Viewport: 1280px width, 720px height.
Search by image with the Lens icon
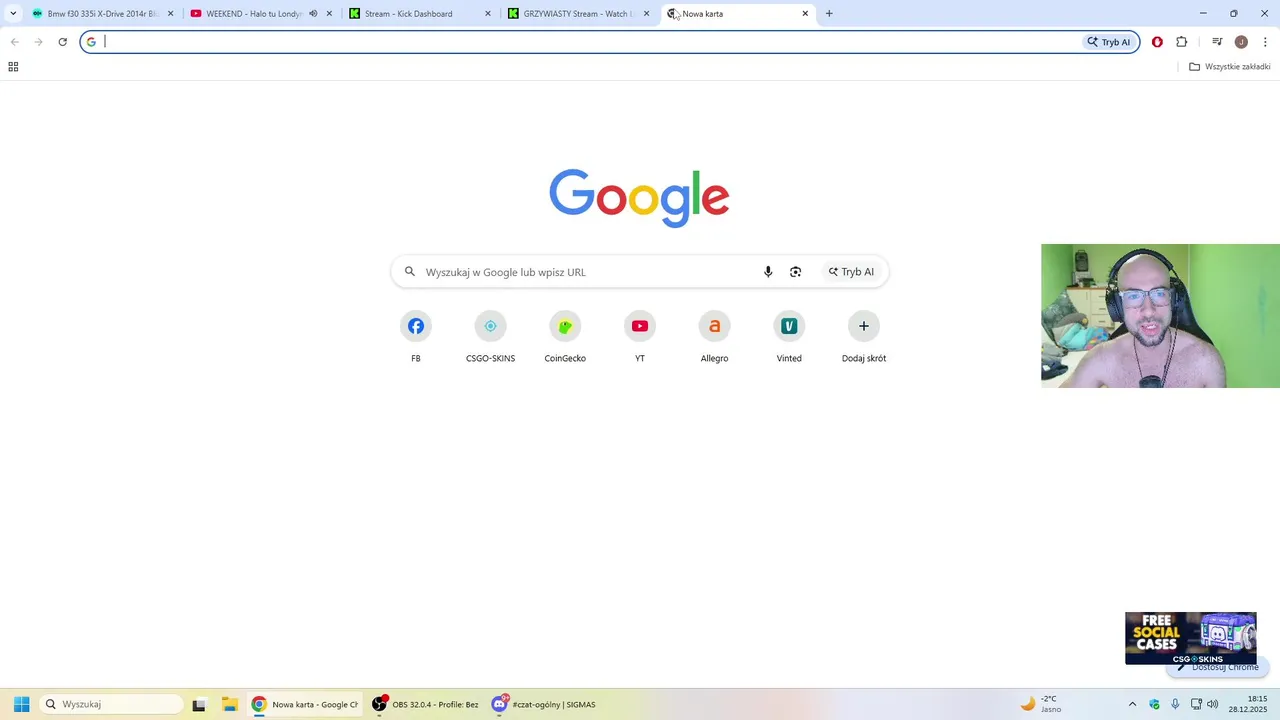(796, 272)
